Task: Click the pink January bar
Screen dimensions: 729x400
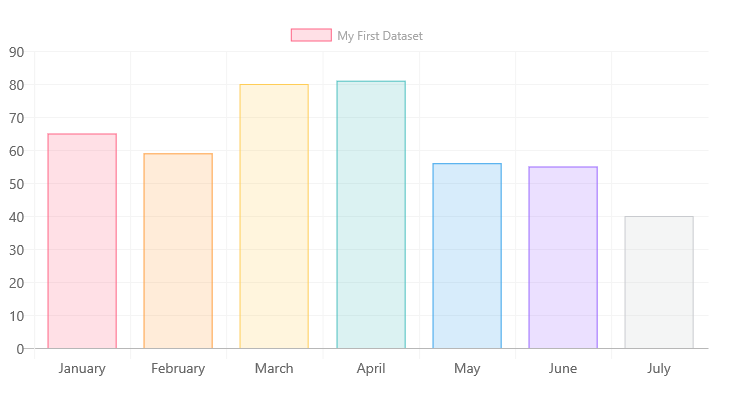Action: (82, 241)
